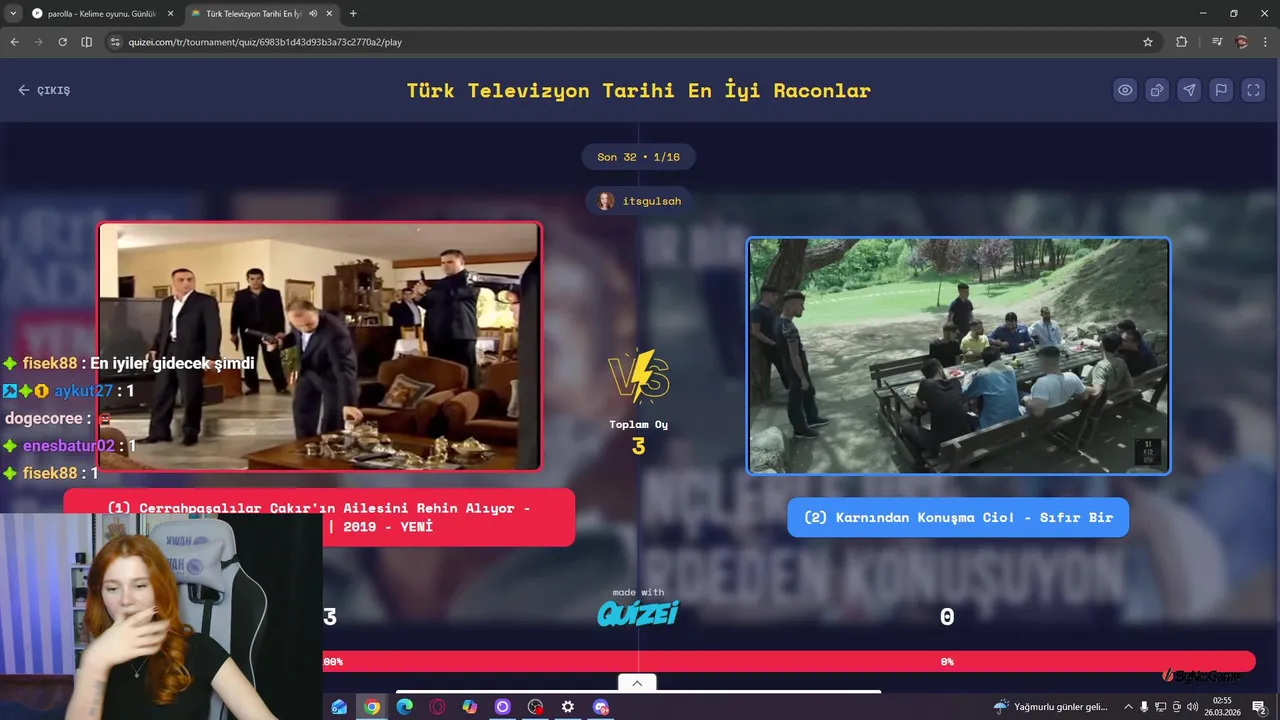Click the dice random icon in quiz header
This screenshot has width=1280, height=720.
[1157, 90]
